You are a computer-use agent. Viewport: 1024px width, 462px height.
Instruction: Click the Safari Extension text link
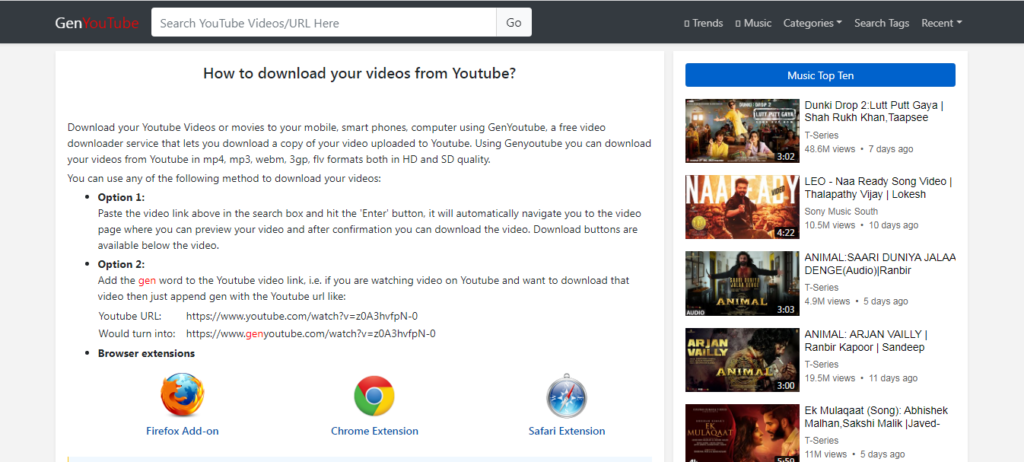pos(566,431)
